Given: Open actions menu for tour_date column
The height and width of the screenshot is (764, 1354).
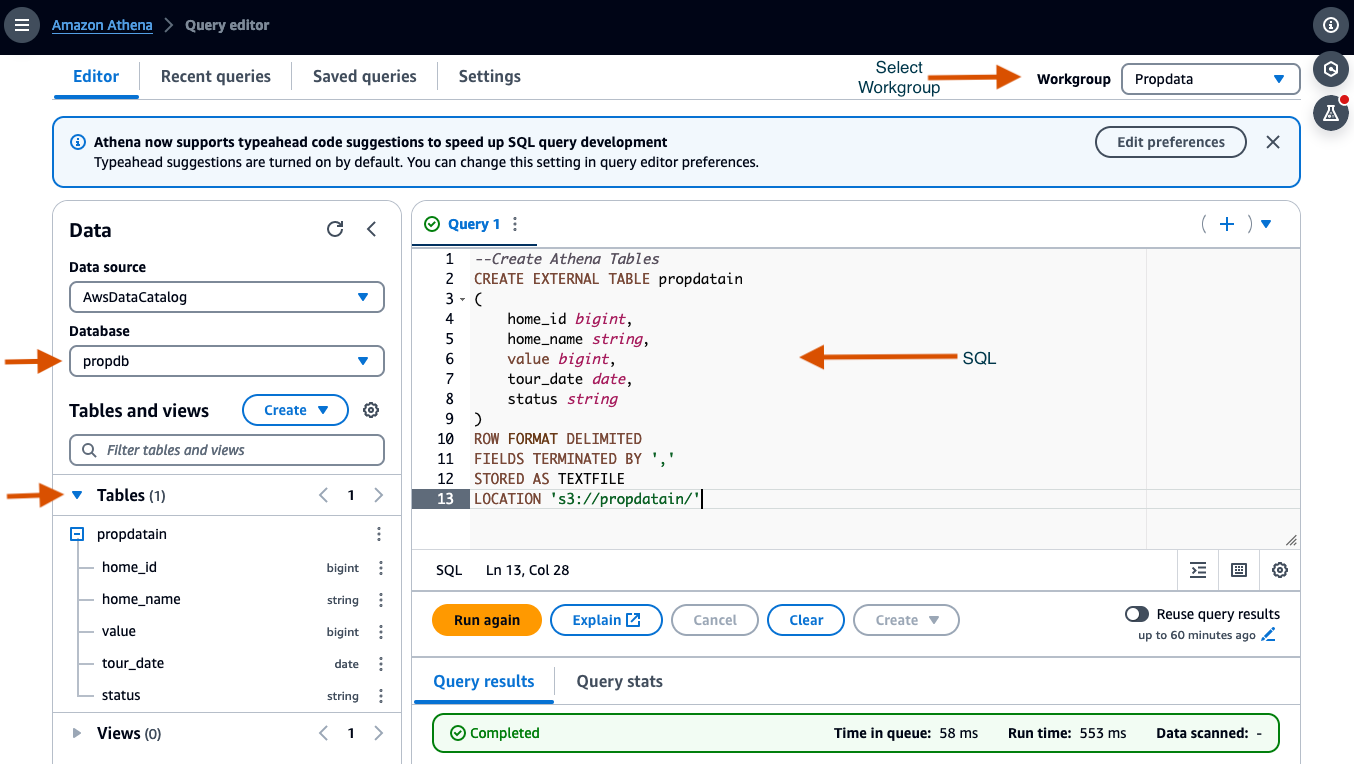Looking at the screenshot, I should (381, 664).
